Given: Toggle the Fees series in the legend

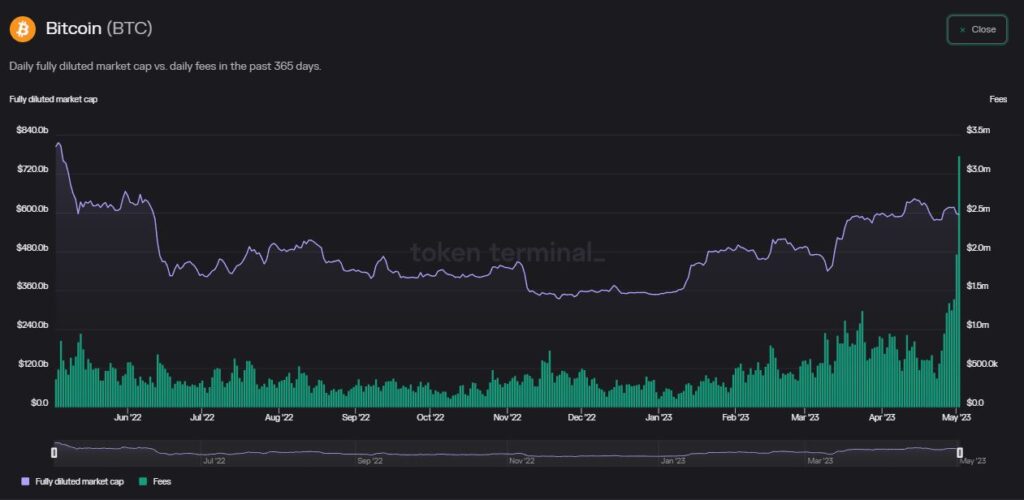Looking at the screenshot, I should tap(161, 482).
